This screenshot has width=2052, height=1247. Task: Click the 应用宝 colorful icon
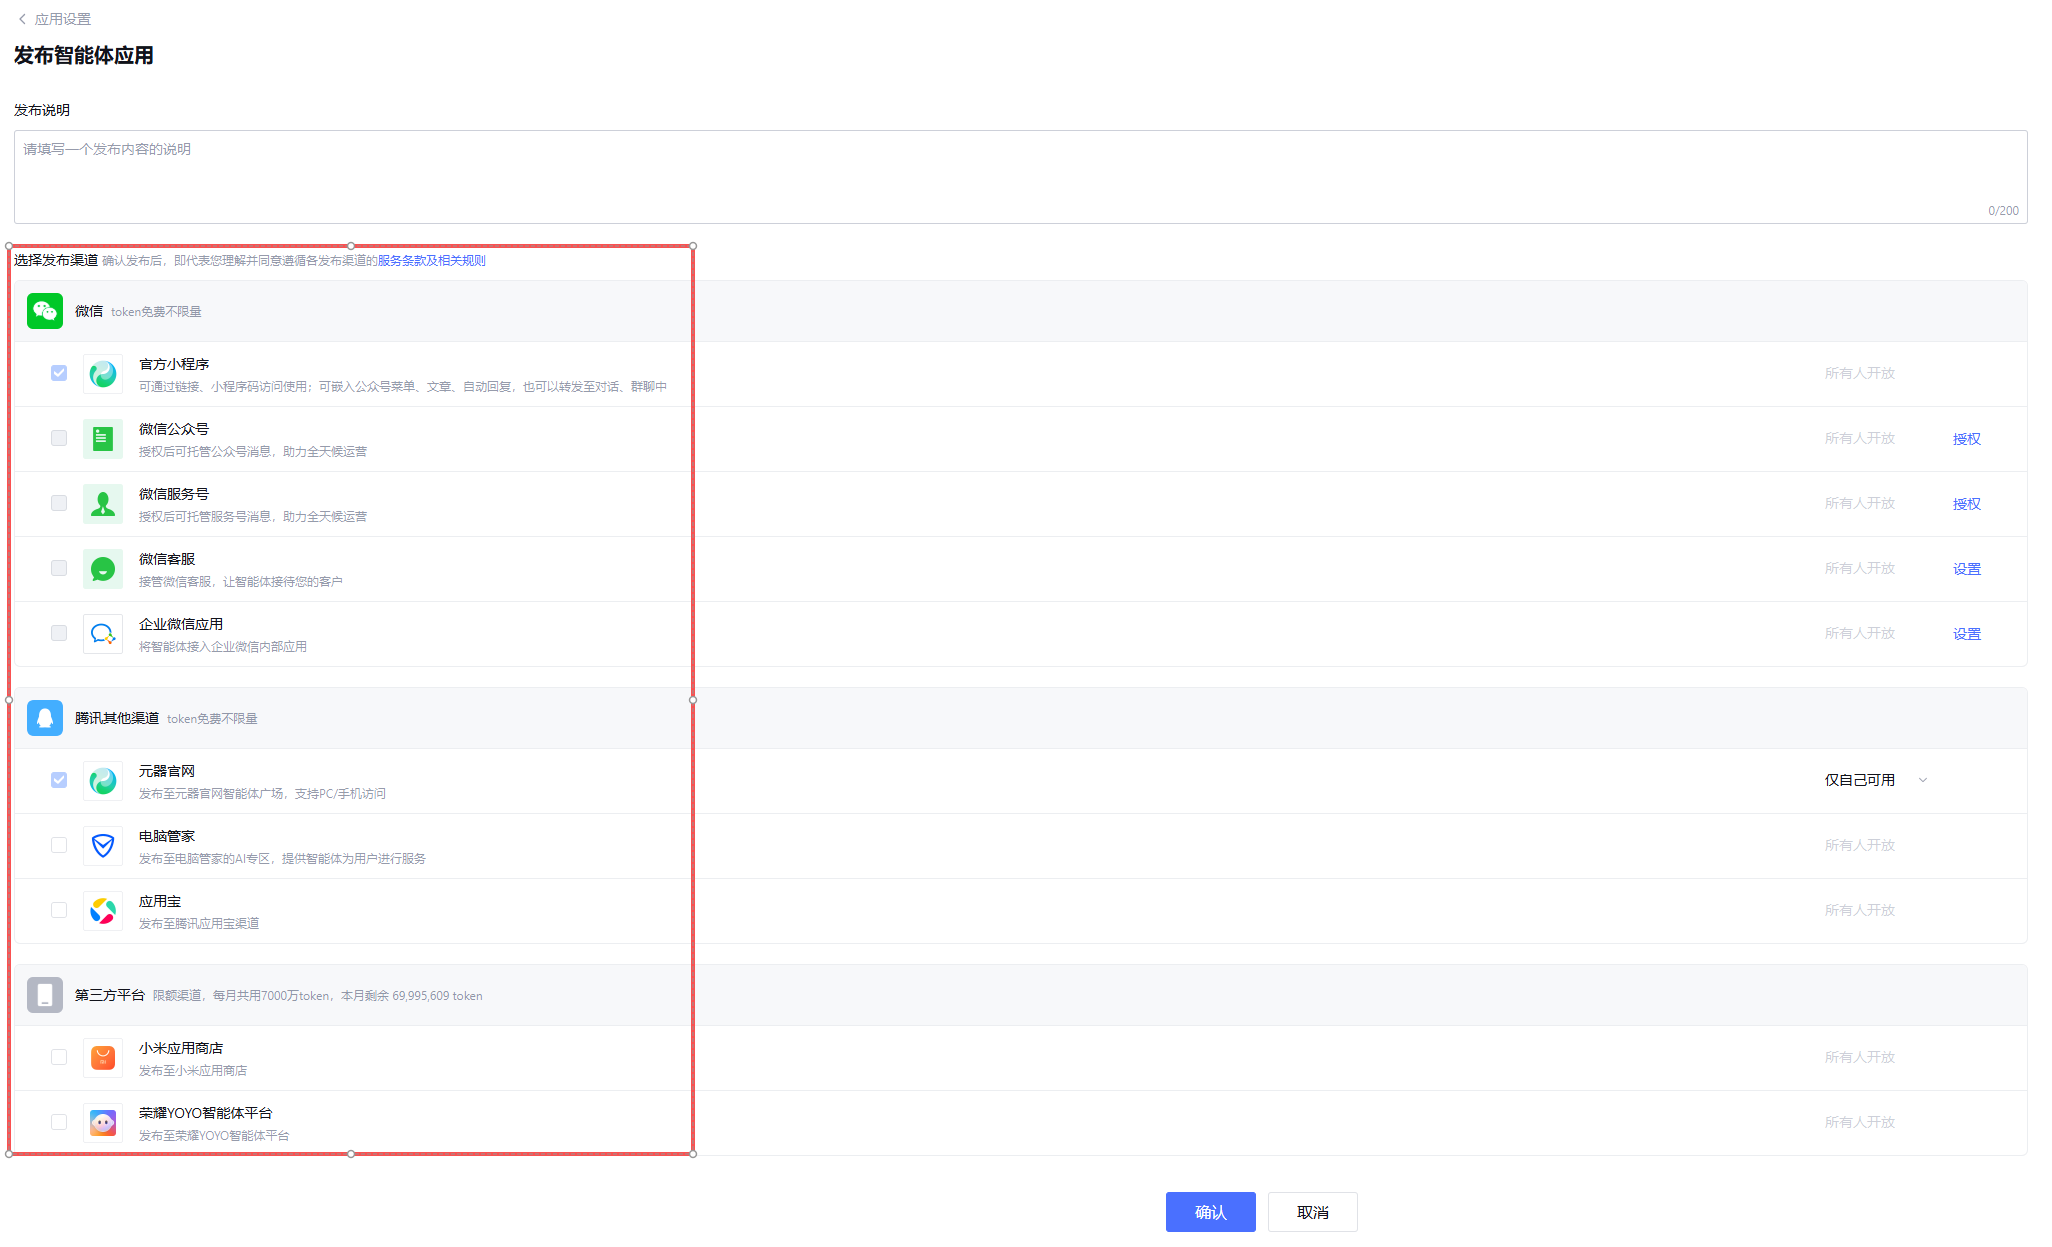click(x=102, y=911)
